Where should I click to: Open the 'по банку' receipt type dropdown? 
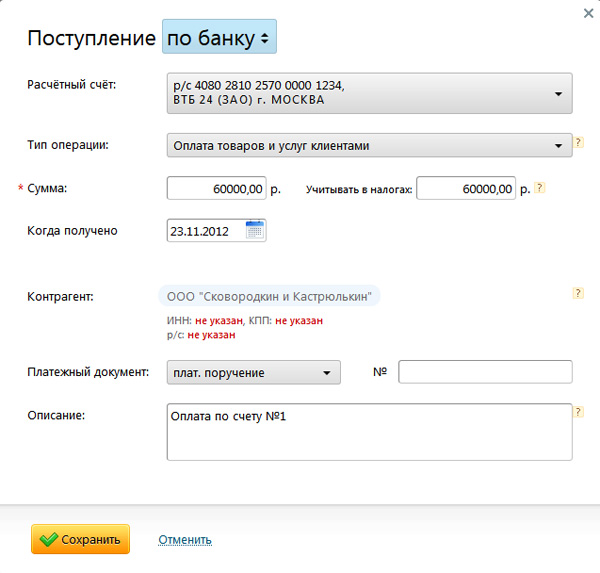219,38
